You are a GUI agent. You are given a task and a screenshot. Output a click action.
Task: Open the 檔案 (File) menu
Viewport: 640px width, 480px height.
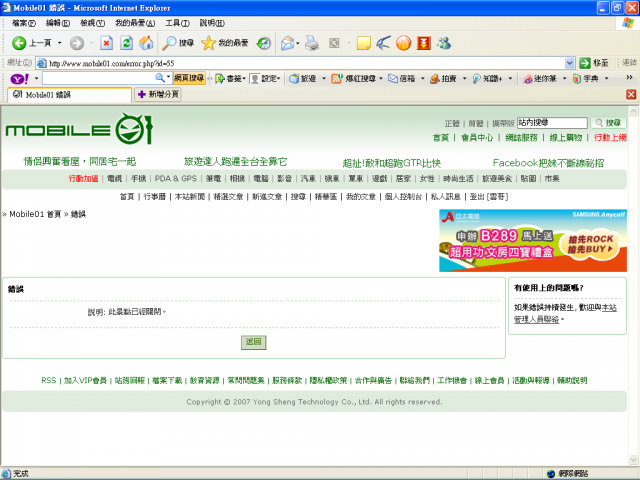[24, 23]
